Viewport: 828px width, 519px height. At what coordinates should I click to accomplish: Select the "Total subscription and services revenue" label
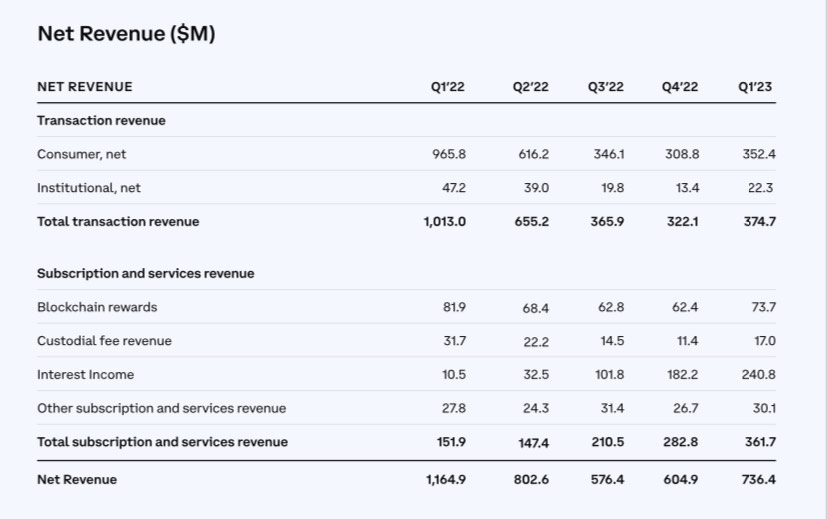162,441
